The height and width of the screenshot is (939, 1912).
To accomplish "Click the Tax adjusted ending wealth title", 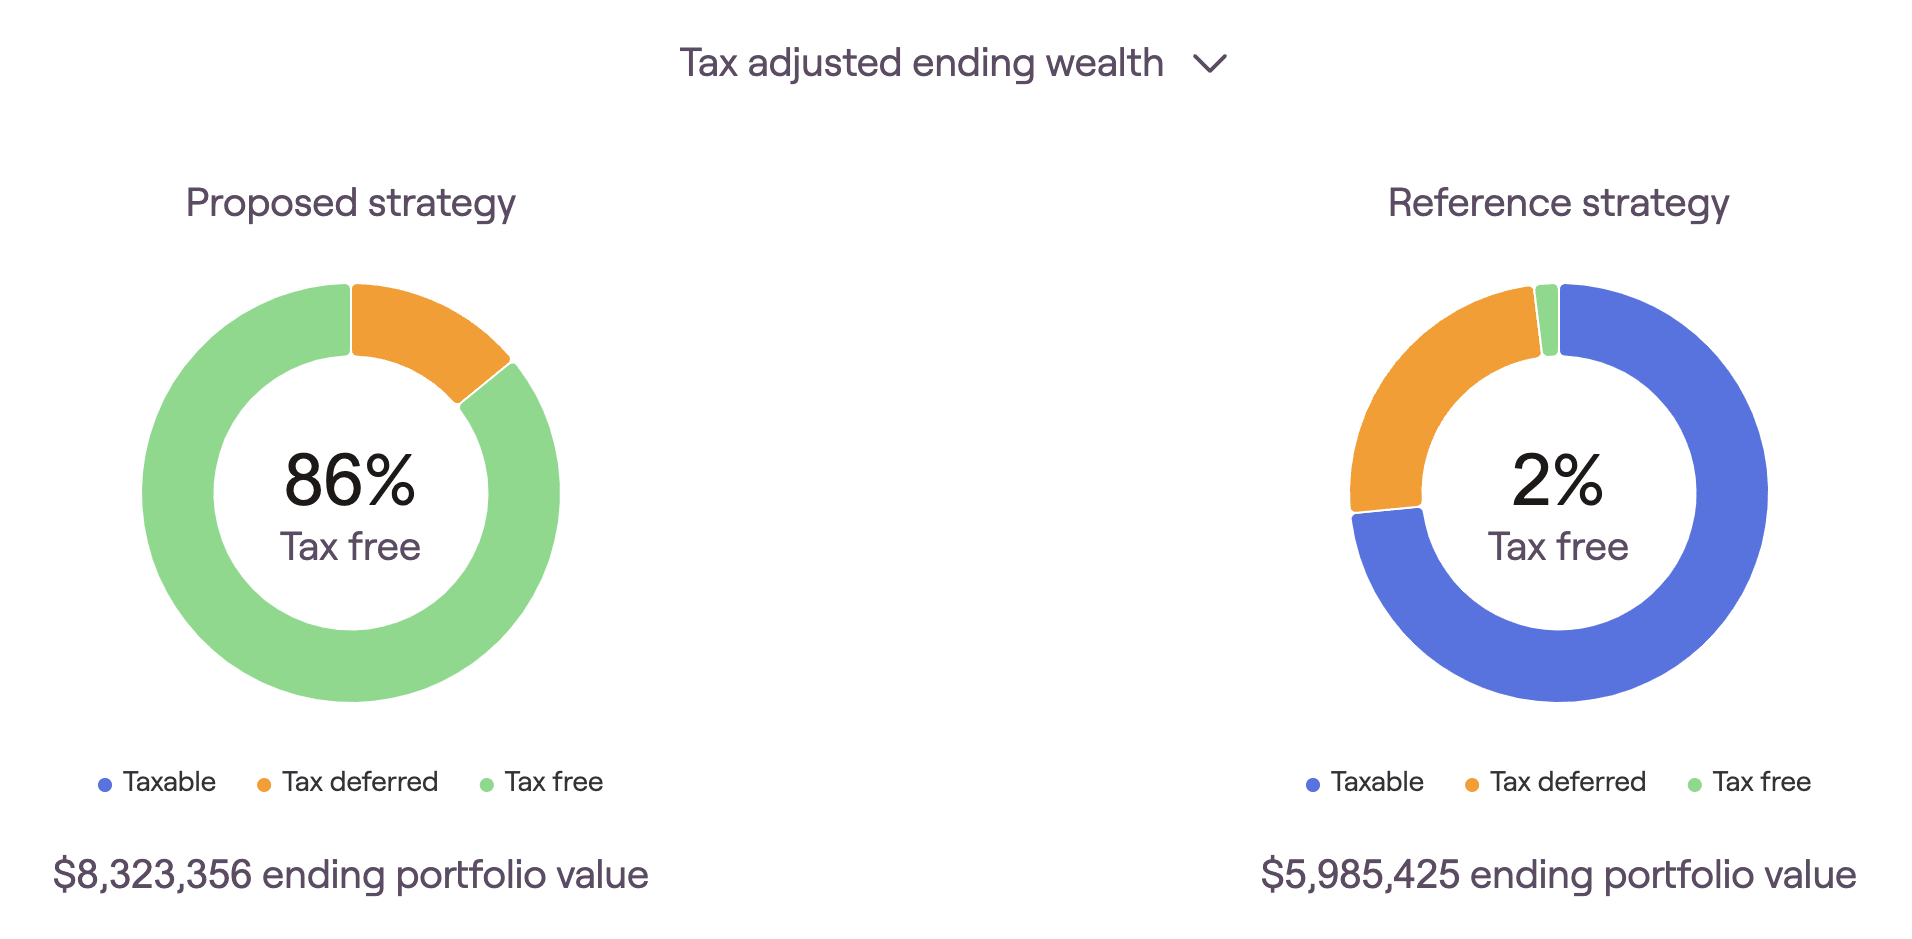I will [x=921, y=63].
